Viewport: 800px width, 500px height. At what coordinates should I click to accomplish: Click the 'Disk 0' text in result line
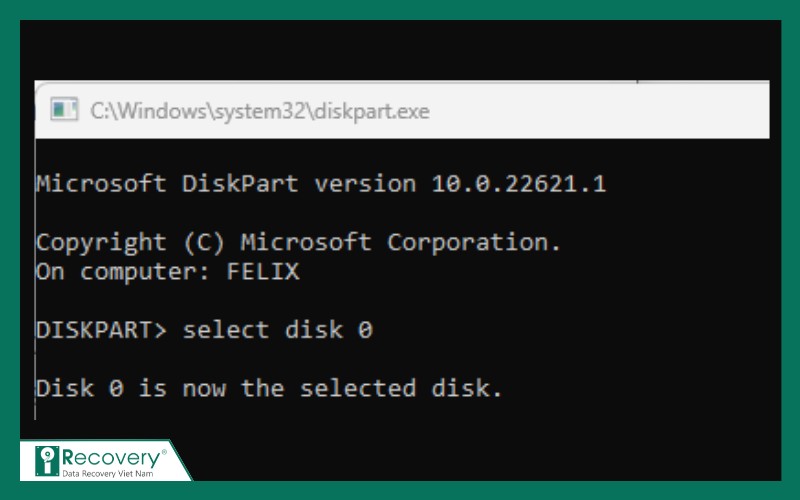[80, 388]
